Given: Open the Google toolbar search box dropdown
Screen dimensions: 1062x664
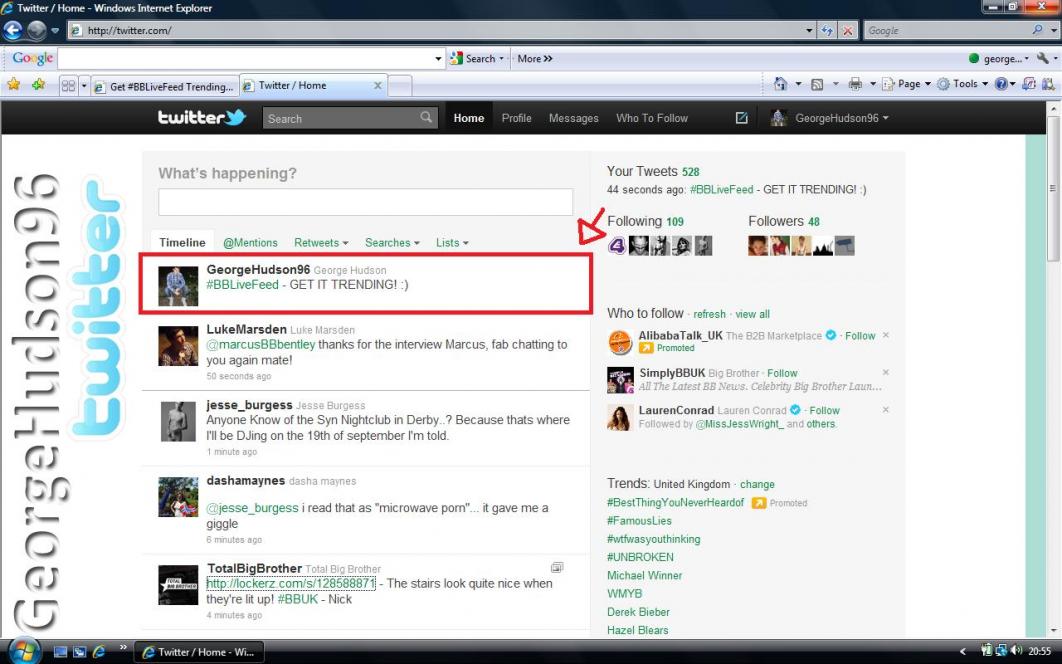Looking at the screenshot, I should tap(438, 59).
